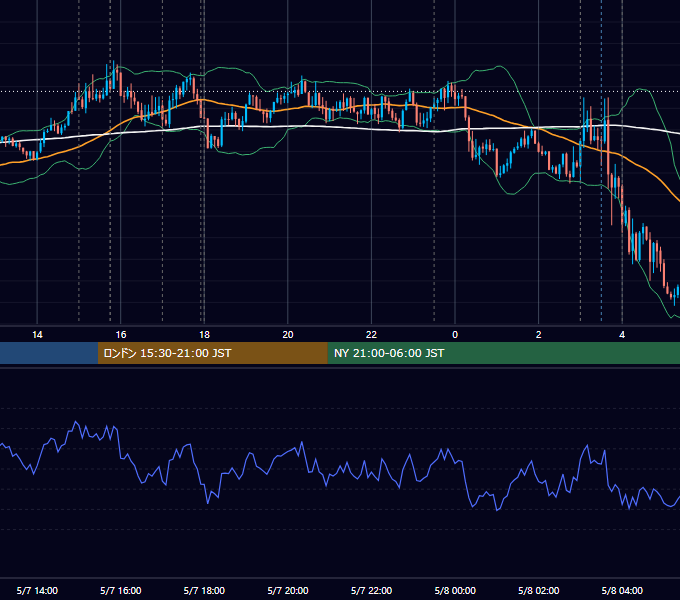Click the 5/7 14:00 date label

pos(37,590)
